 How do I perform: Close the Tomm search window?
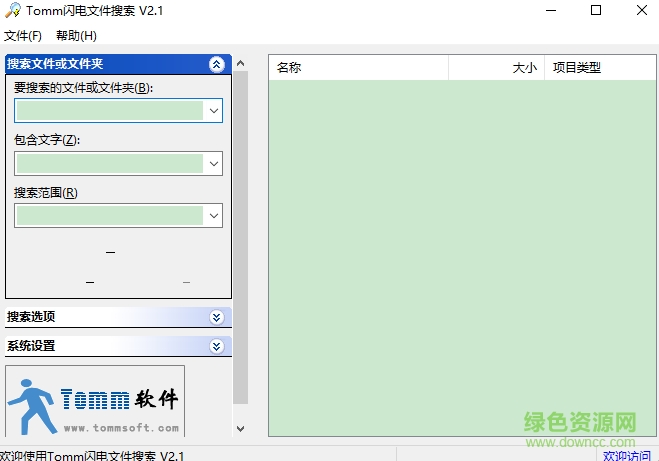tap(642, 10)
